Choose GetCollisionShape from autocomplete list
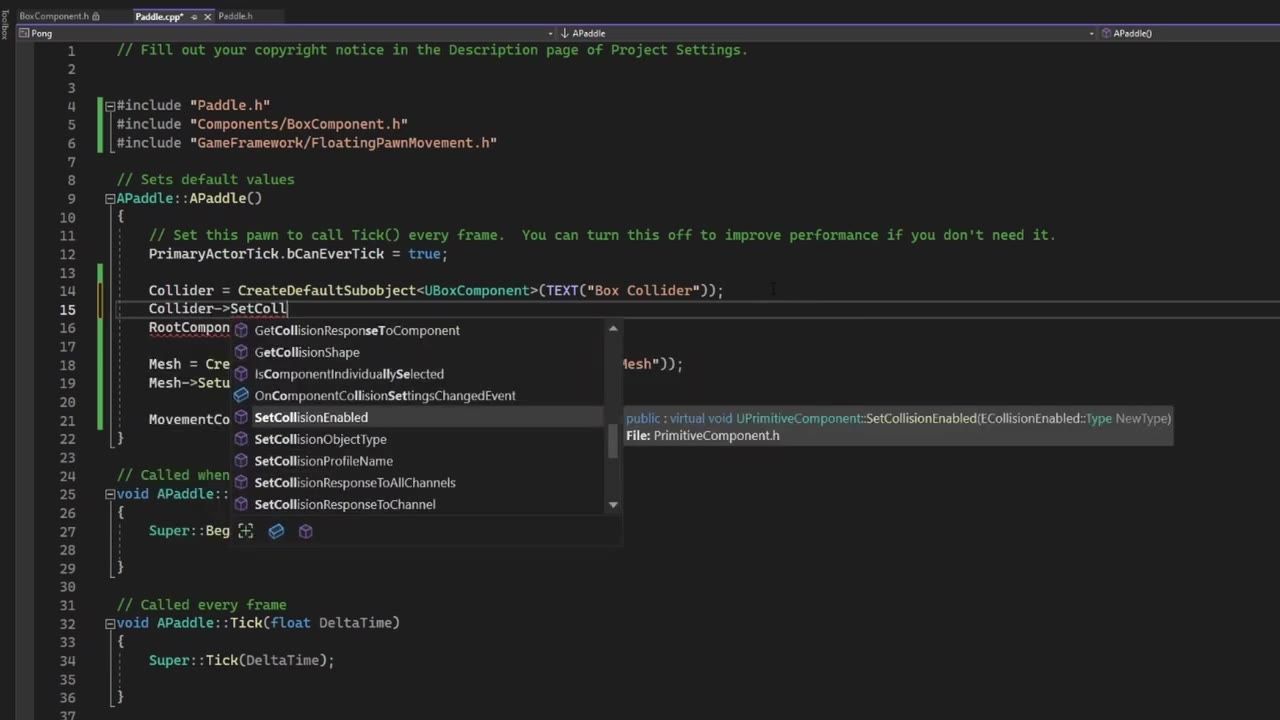Image resolution: width=1280 pixels, height=720 pixels. point(418,352)
